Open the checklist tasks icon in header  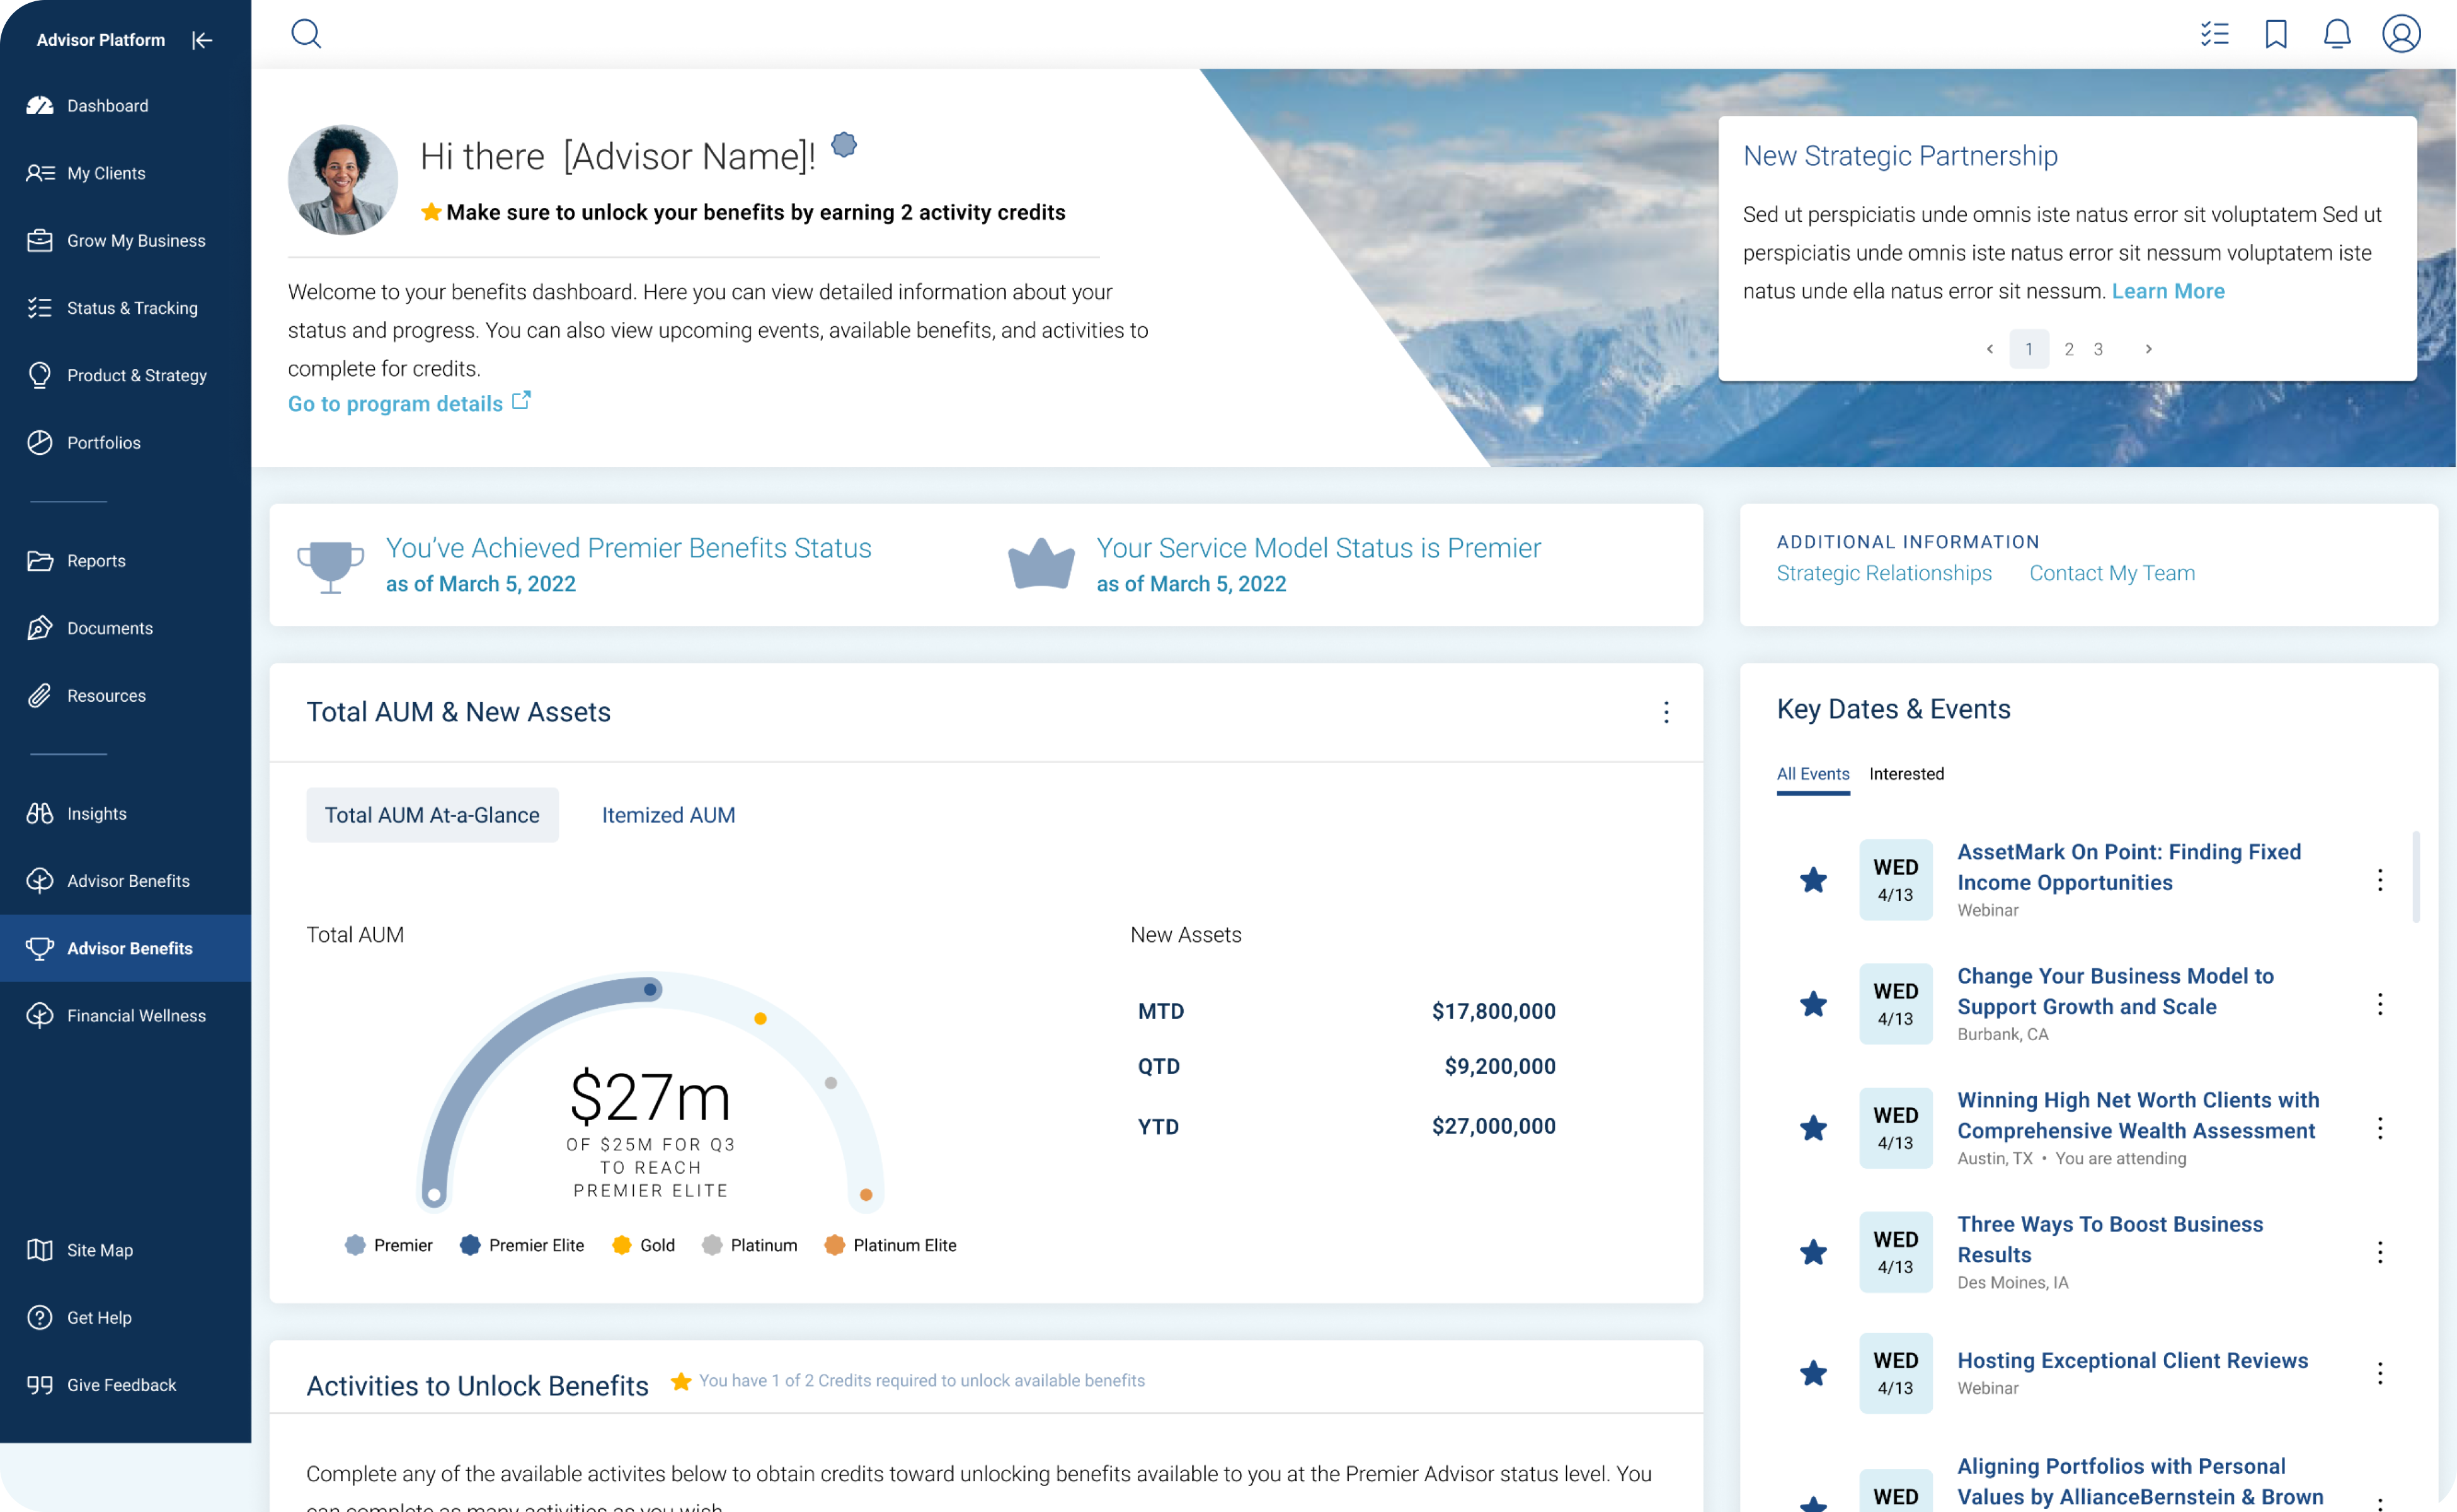tap(2214, 34)
